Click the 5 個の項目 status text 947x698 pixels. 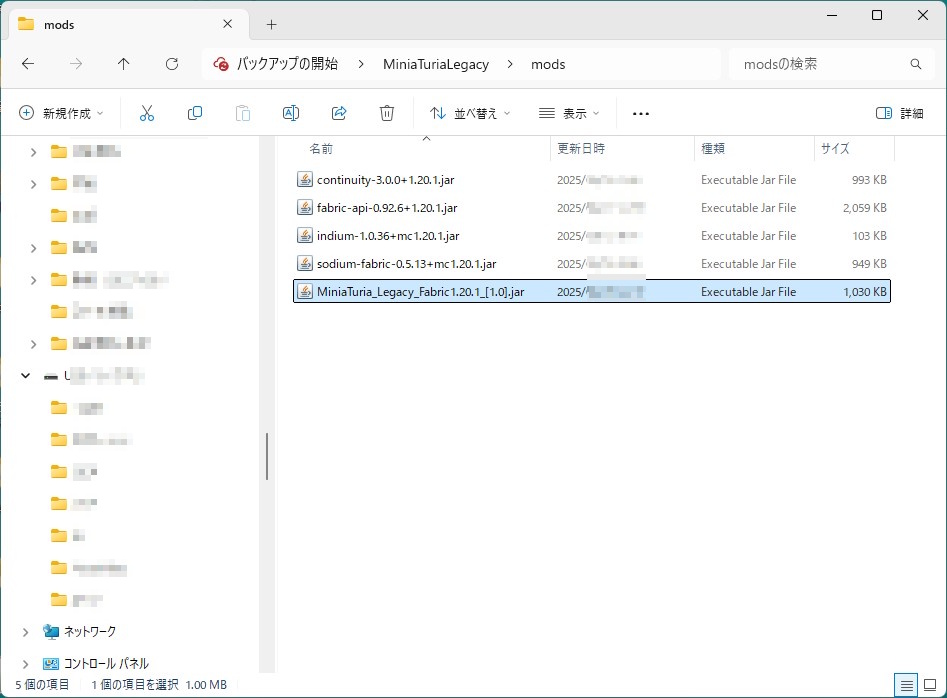pos(42,685)
